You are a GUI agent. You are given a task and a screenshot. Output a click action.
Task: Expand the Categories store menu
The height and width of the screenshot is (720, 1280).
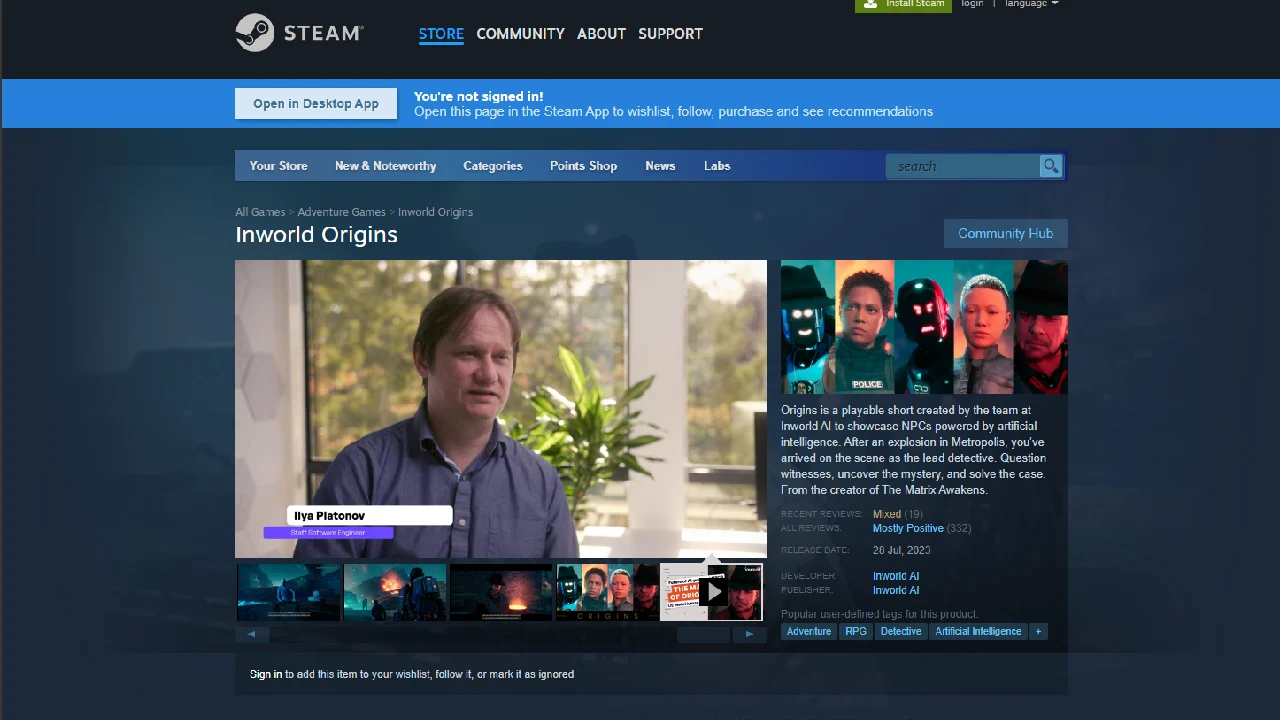pos(492,166)
